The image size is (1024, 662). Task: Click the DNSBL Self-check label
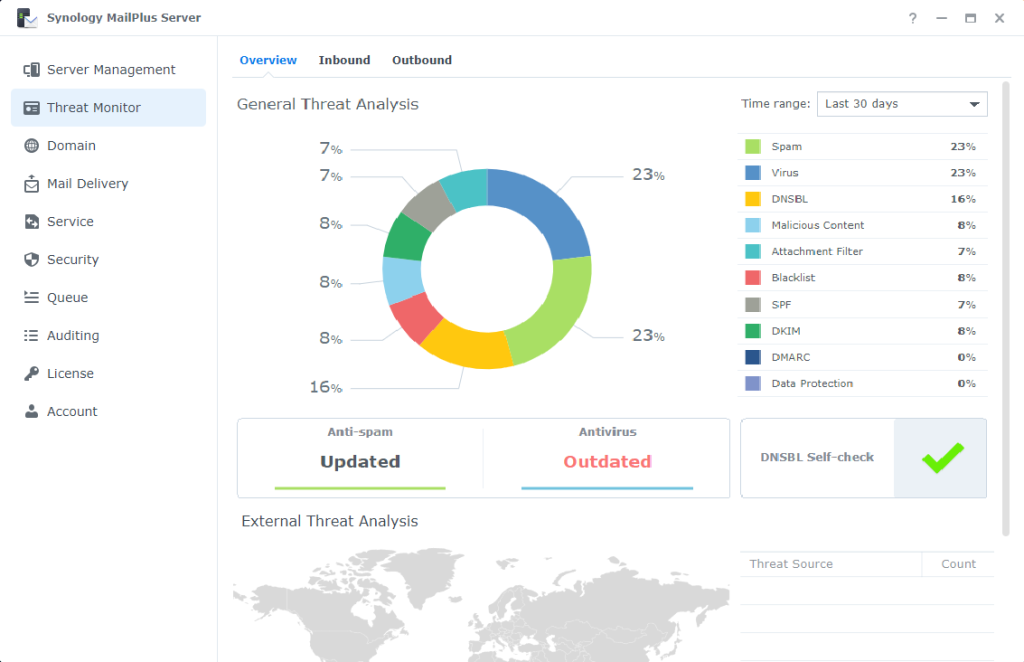point(817,457)
